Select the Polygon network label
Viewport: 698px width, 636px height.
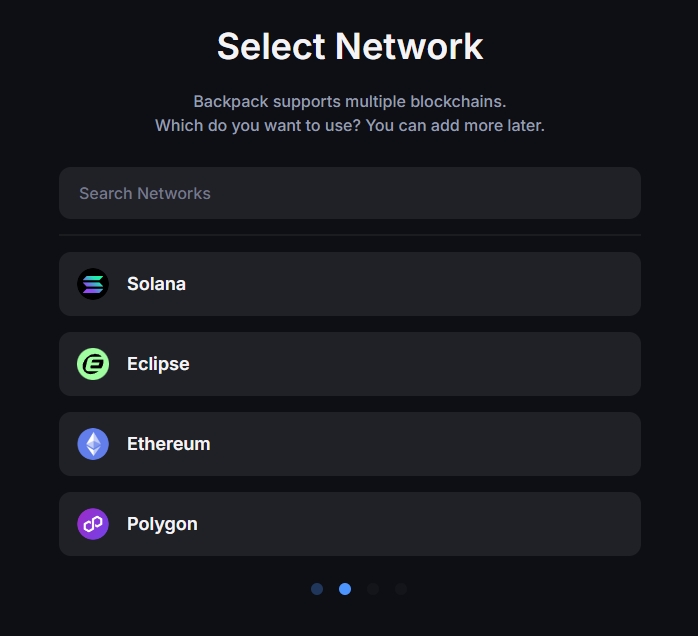pos(162,524)
